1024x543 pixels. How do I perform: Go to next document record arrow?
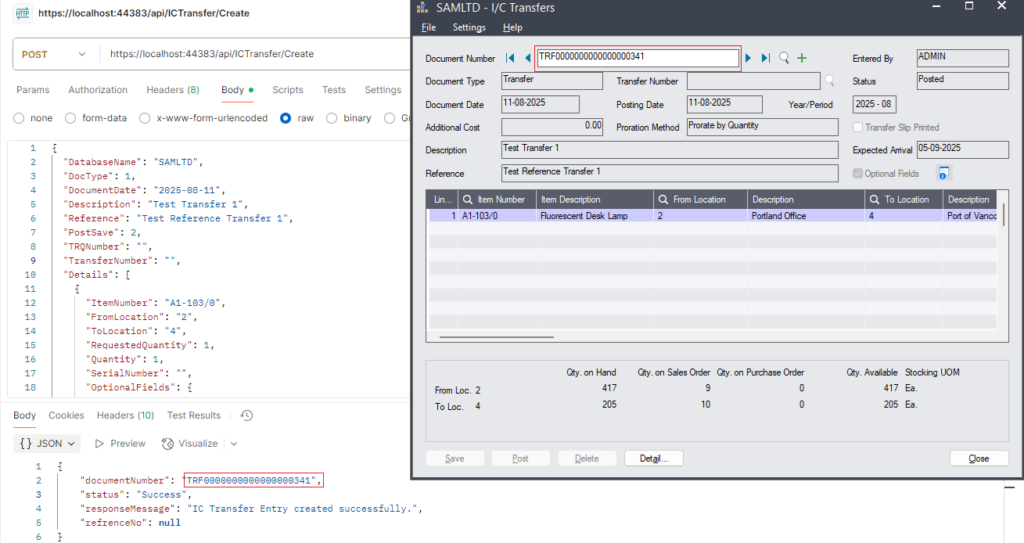pos(748,58)
